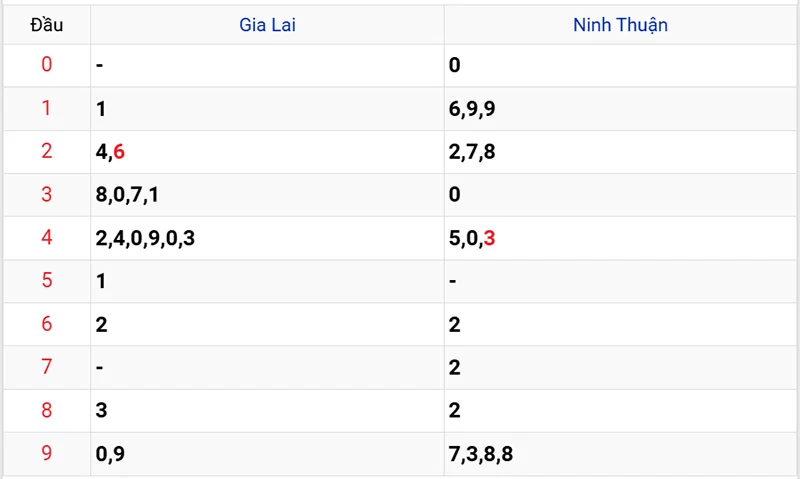Select the red row head number 0
The height and width of the screenshot is (479, 800).
coord(46,65)
